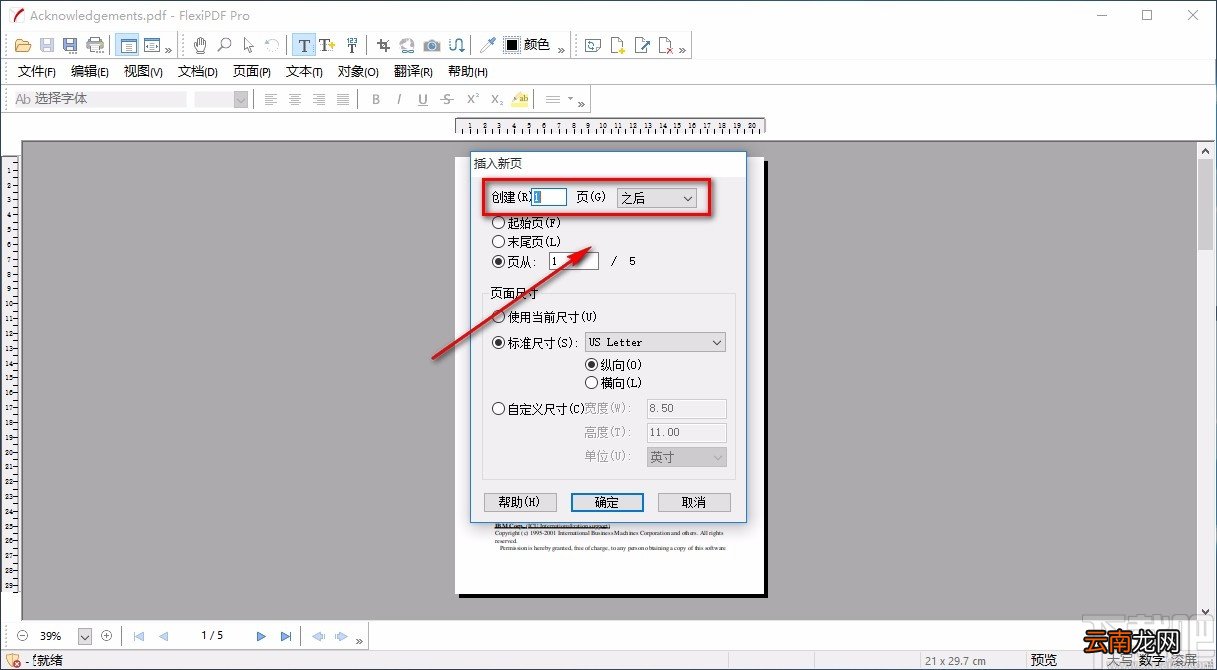1217x670 pixels.
Task: Select the 末尾页(L) radio option
Action: click(x=526, y=241)
